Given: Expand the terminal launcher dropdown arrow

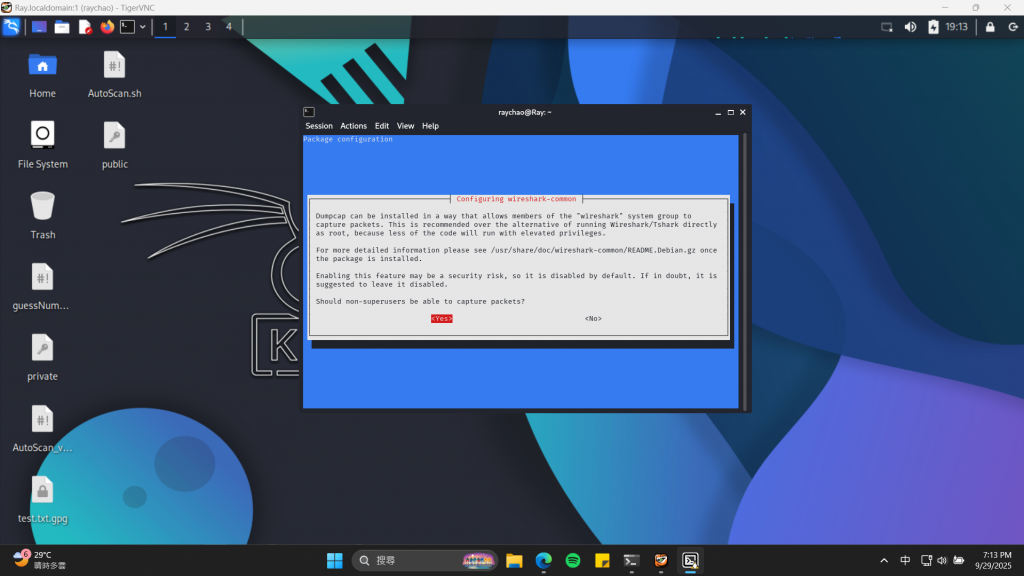Looking at the screenshot, I should click(142, 27).
